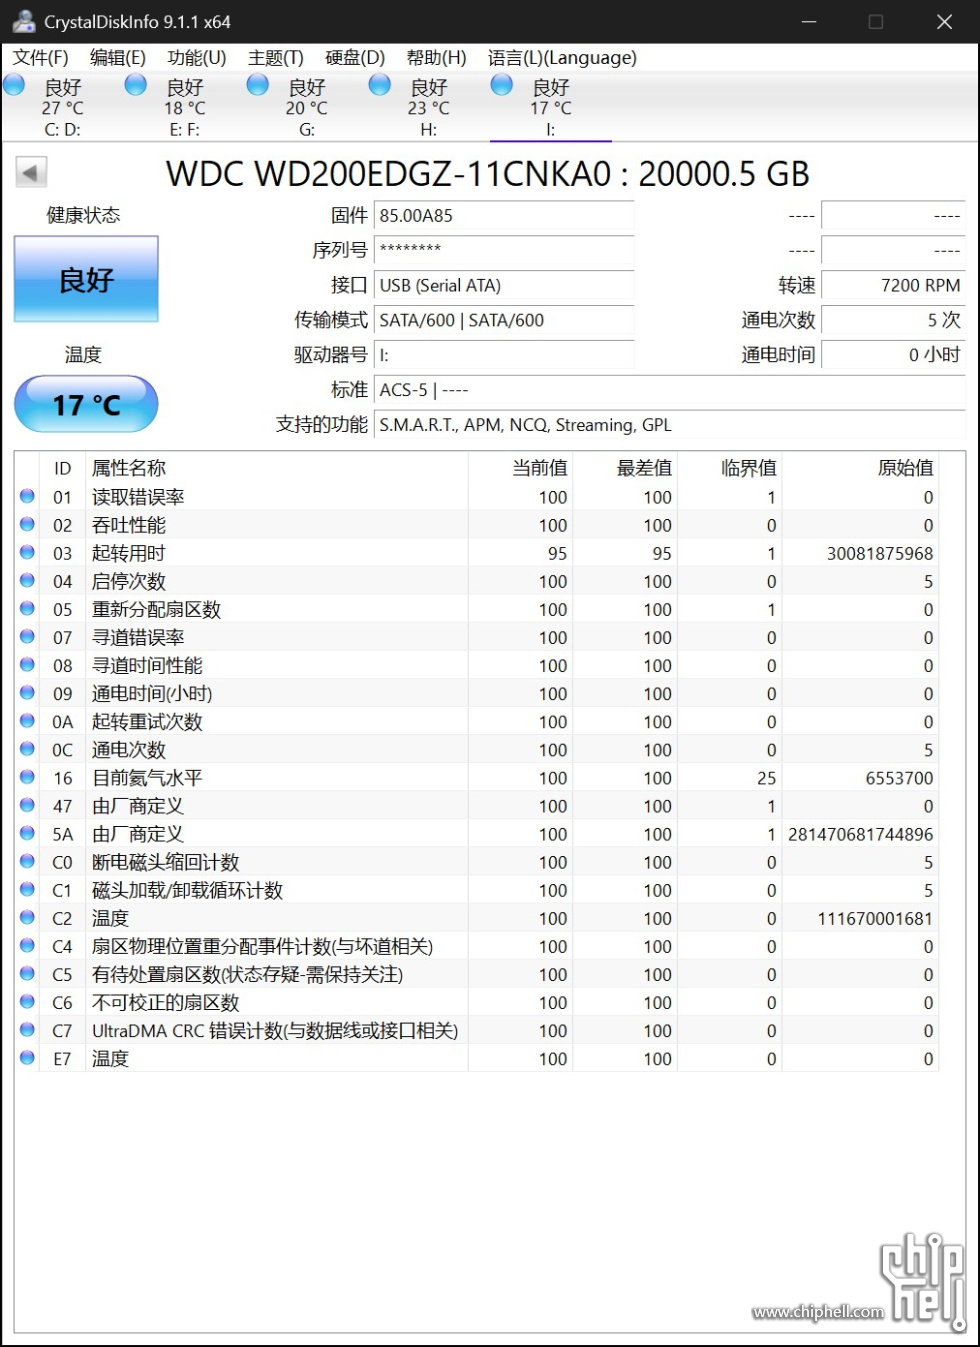Click the 17 °C temperature button
The image size is (980, 1347).
[x=85, y=405]
